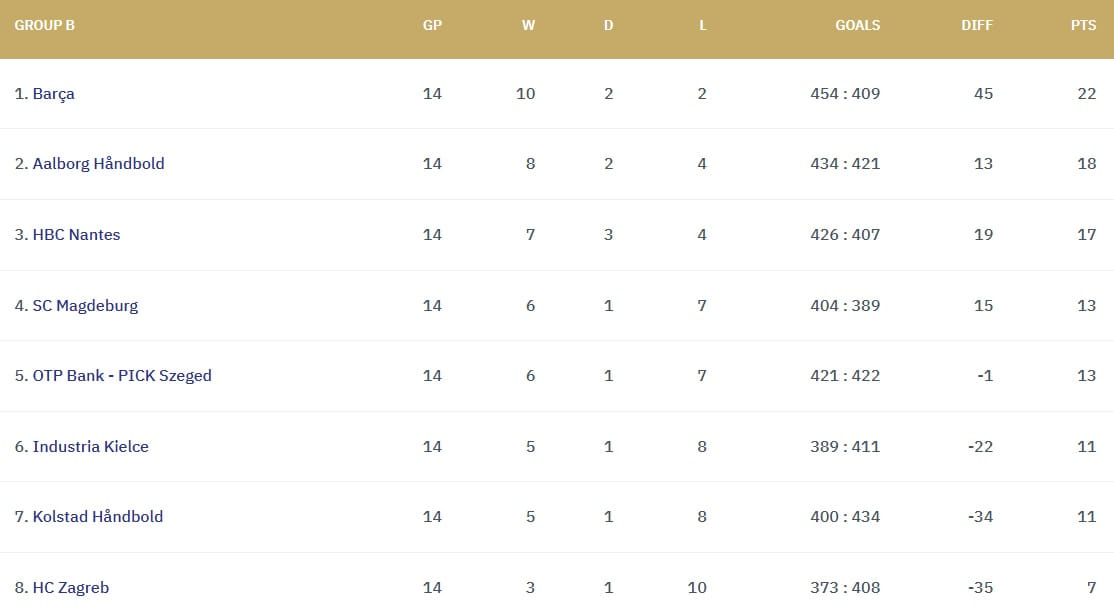Click the OTP Bank - PICK Szeged row name

[x=122, y=376]
